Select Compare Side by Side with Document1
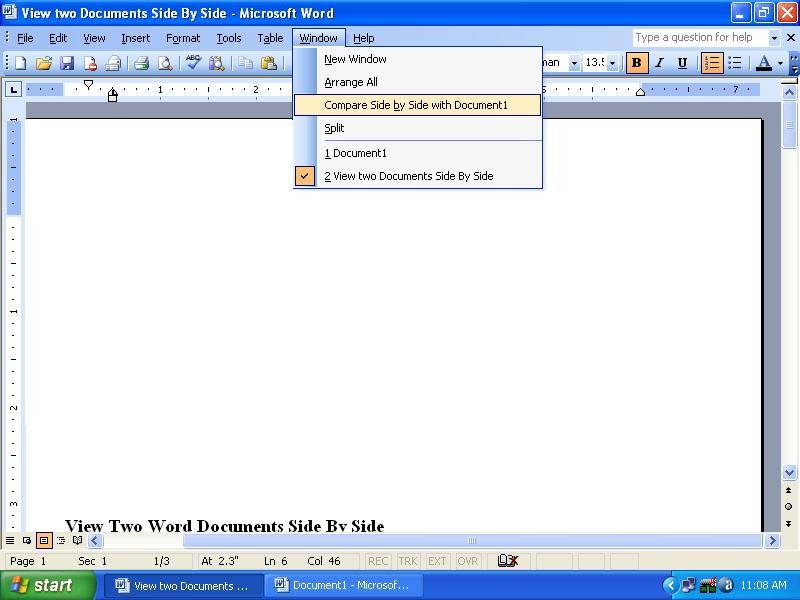Image resolution: width=800 pixels, height=600 pixels. point(417,104)
